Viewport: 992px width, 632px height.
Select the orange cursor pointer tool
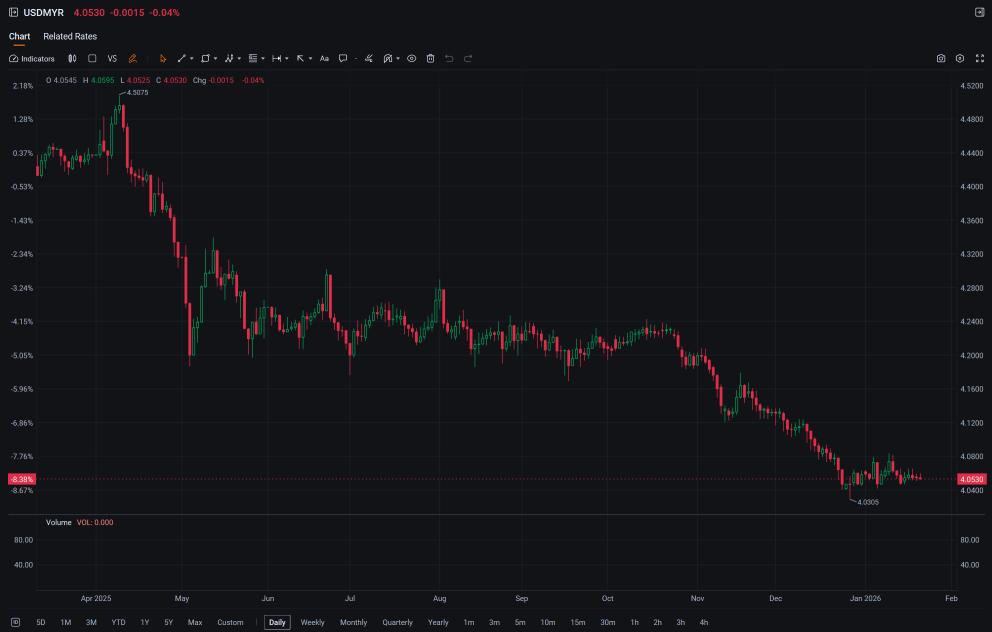pos(163,59)
